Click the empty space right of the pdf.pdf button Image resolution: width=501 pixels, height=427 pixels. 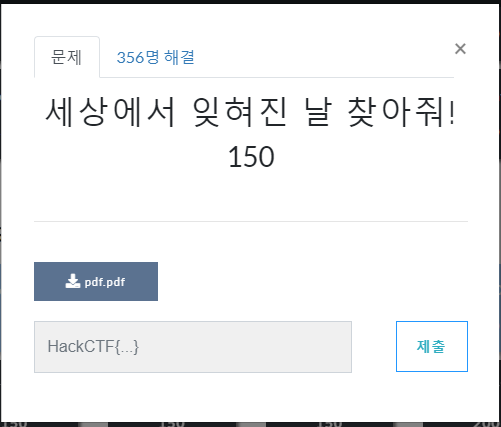coord(313,281)
